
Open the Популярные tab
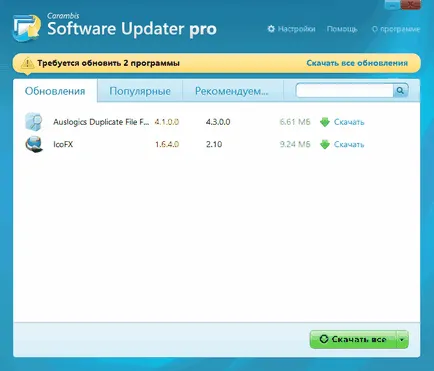coord(140,91)
